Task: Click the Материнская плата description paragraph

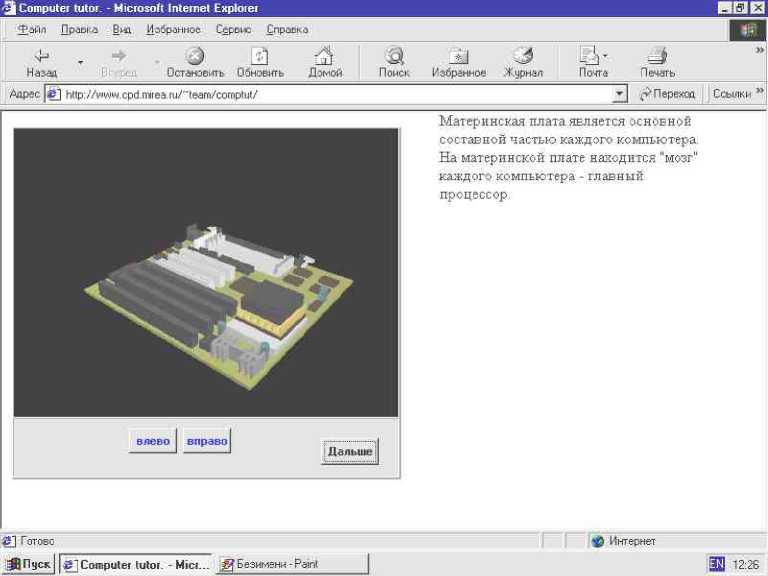Action: coord(568,158)
